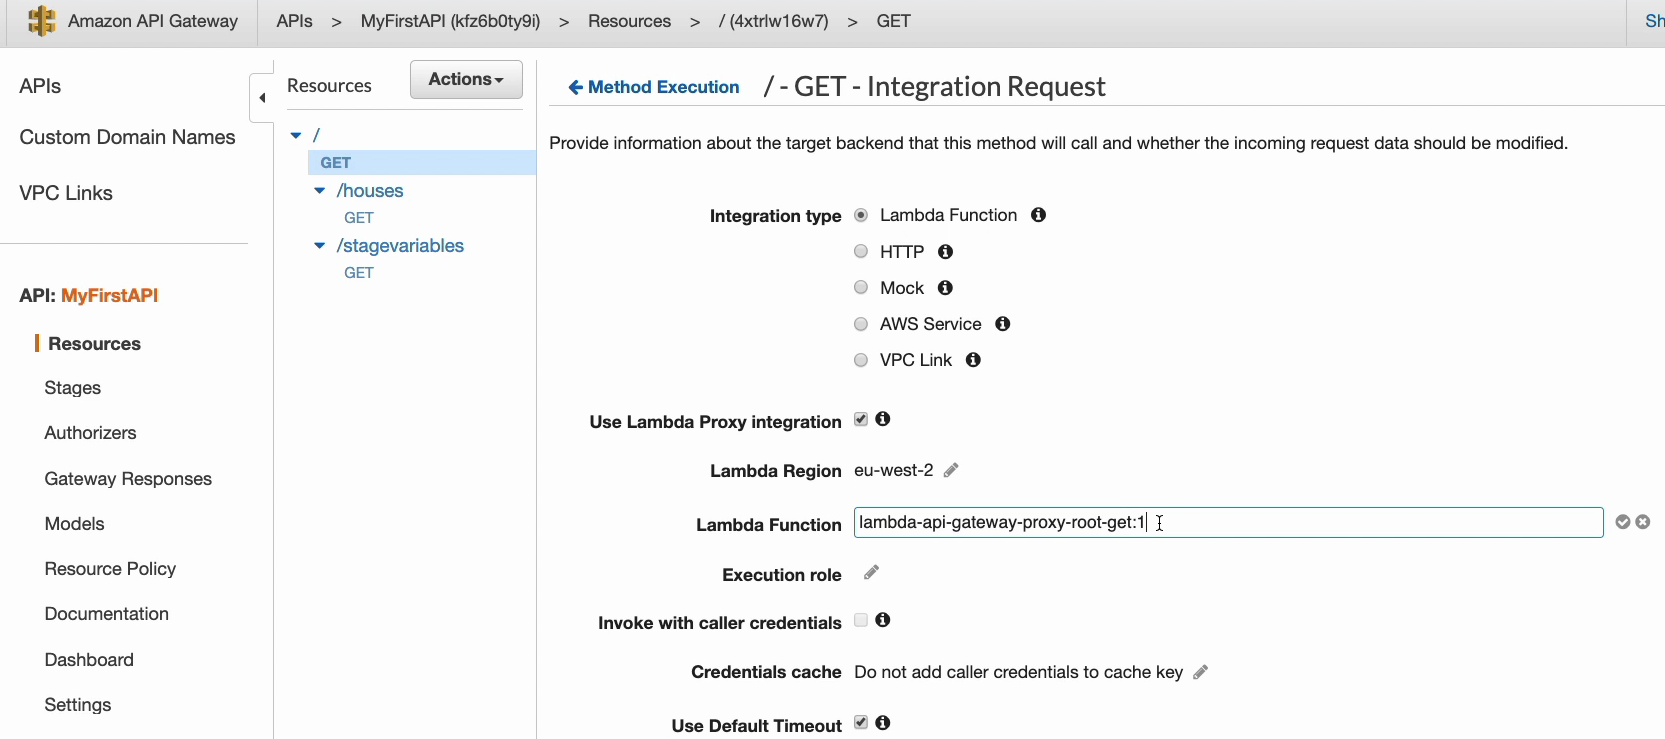Viewport: 1665px width, 739px height.
Task: Go to Resource Policy in the API menu
Action: [110, 569]
